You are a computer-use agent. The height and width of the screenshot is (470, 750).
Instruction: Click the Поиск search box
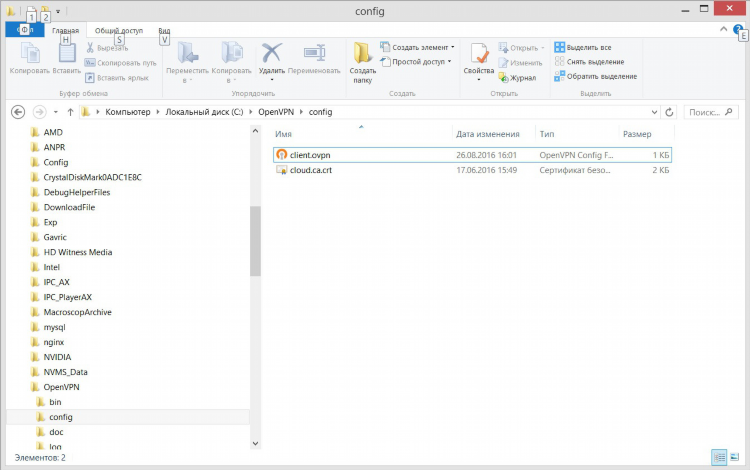pyautogui.click(x=711, y=112)
